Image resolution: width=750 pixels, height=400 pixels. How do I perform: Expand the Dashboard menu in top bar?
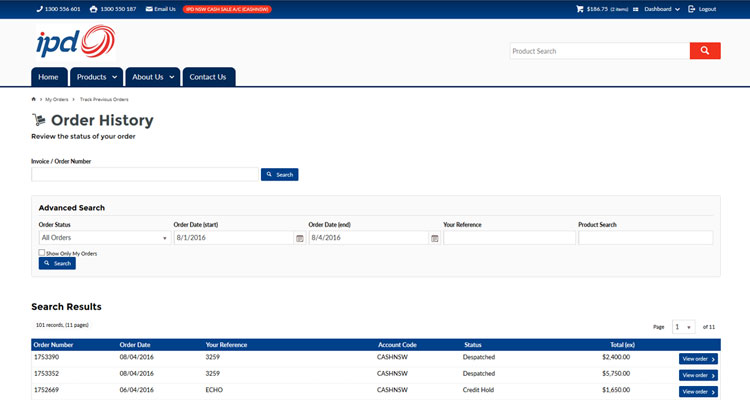[661, 9]
